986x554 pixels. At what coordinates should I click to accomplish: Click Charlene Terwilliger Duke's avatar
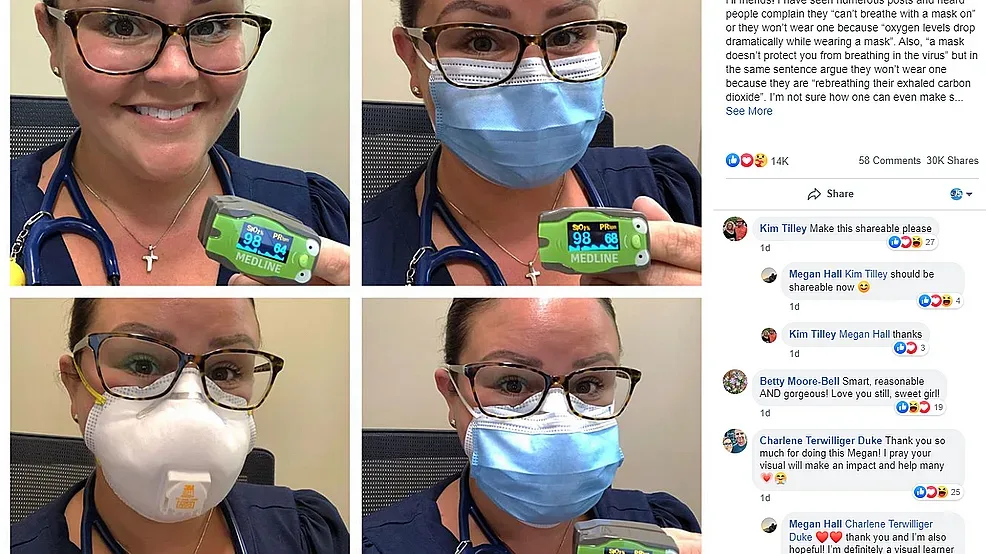click(x=735, y=441)
